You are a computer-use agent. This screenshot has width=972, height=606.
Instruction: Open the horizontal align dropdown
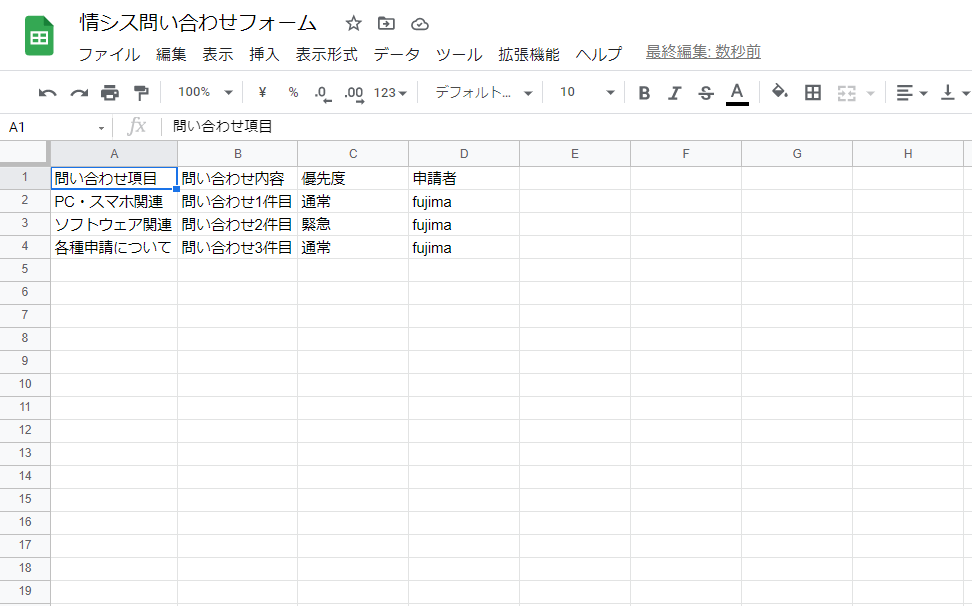tap(908, 92)
